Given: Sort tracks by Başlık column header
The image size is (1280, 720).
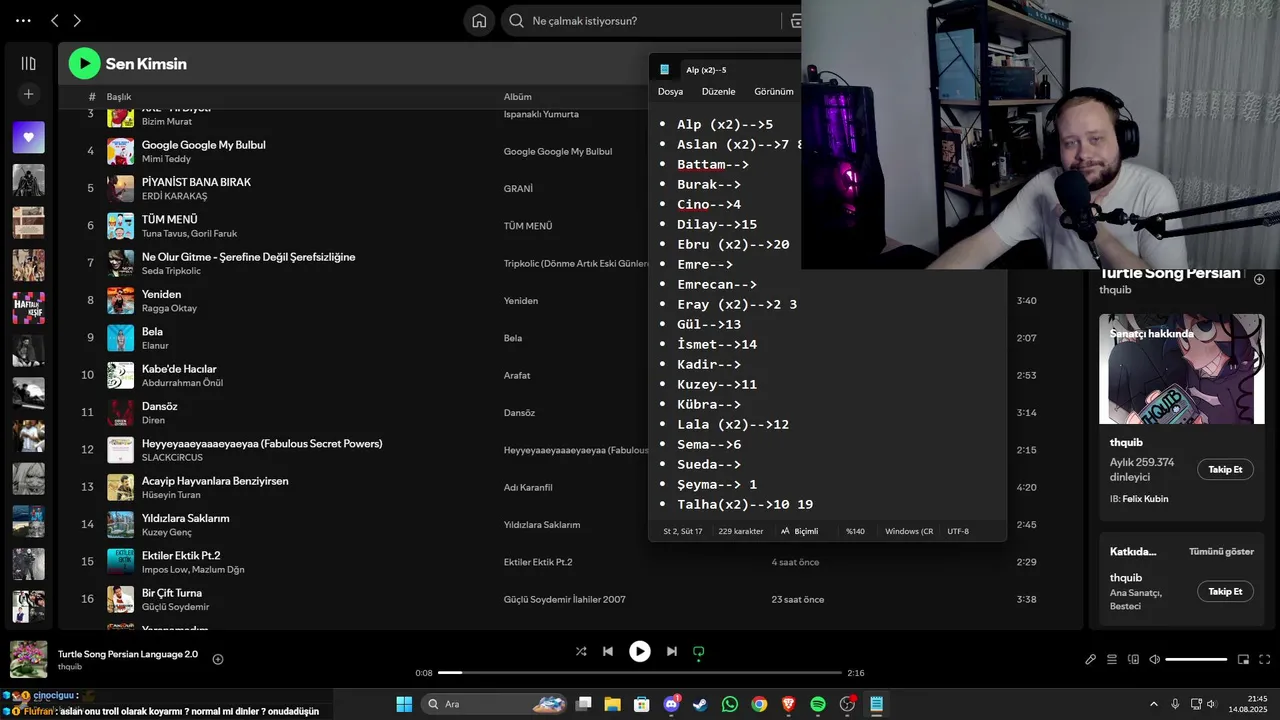Looking at the screenshot, I should [119, 97].
